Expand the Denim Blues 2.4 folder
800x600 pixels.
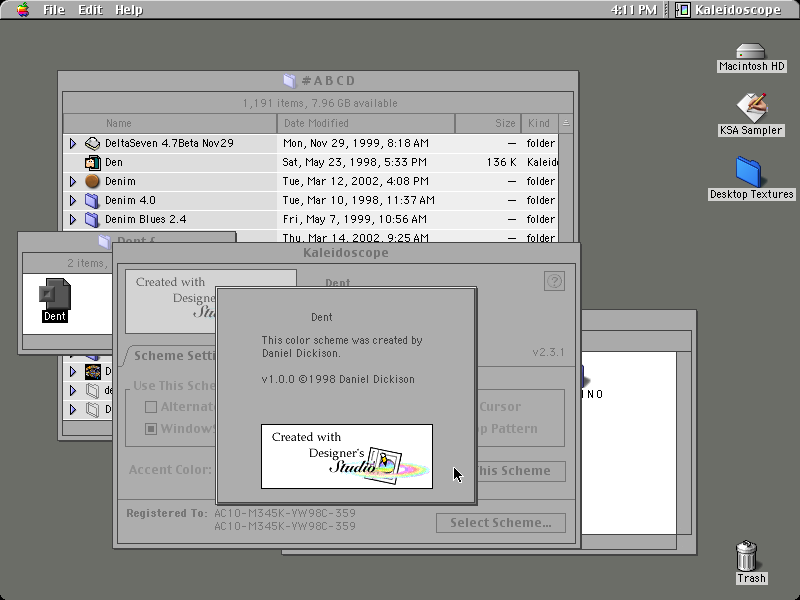coord(72,219)
